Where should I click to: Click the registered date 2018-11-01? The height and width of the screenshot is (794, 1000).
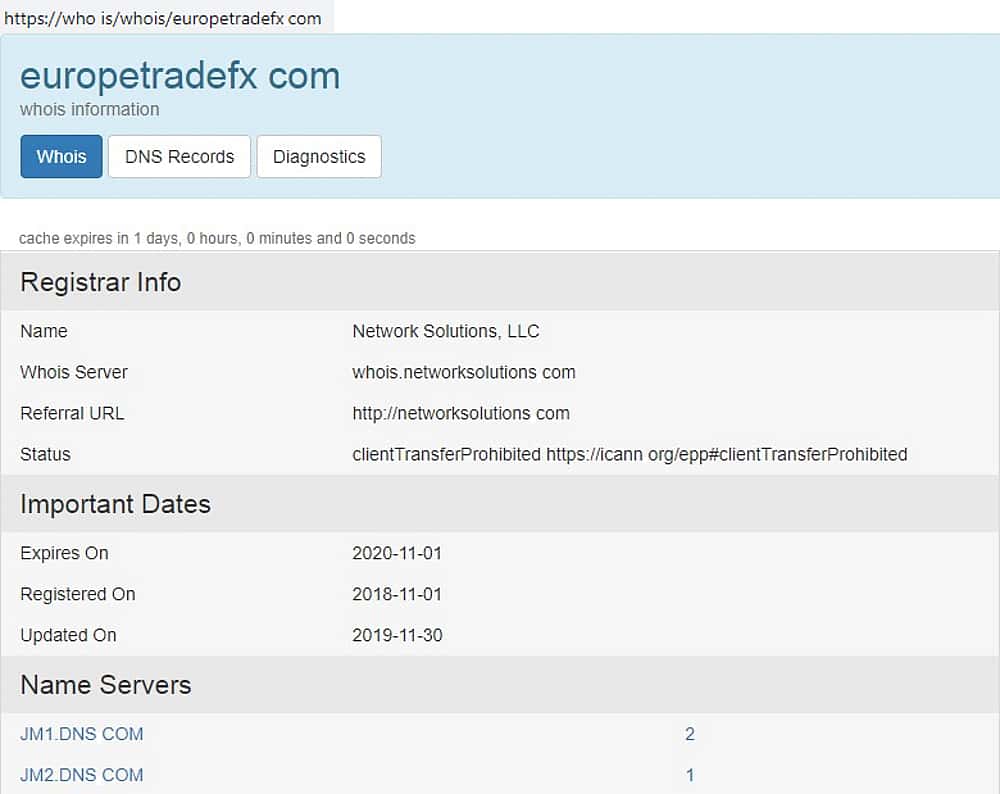tap(397, 594)
